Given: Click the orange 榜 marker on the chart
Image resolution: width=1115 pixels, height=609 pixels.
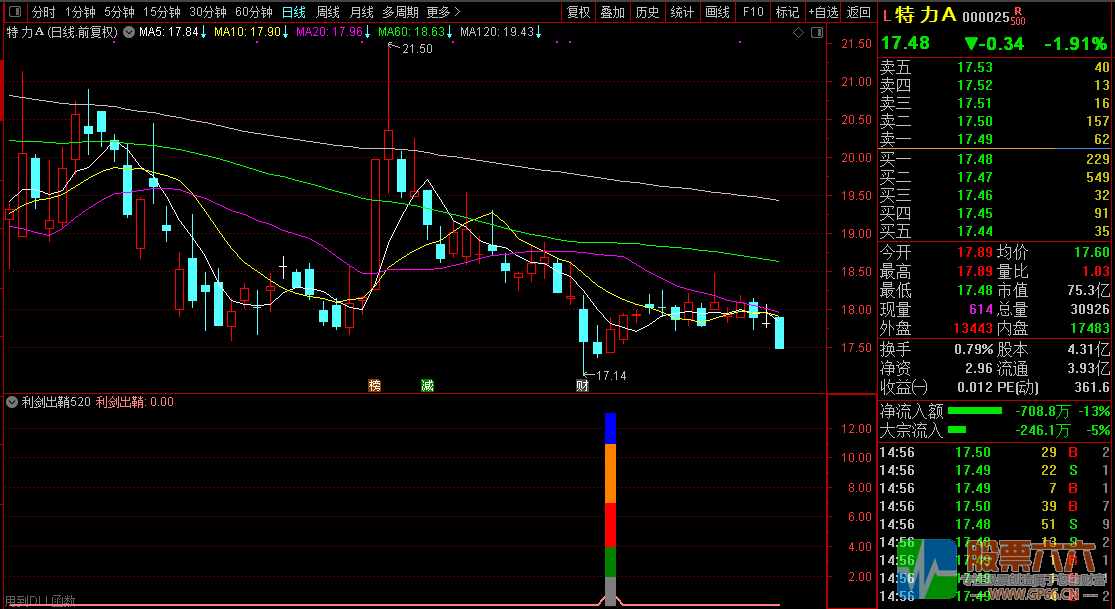Looking at the screenshot, I should pyautogui.click(x=375, y=385).
